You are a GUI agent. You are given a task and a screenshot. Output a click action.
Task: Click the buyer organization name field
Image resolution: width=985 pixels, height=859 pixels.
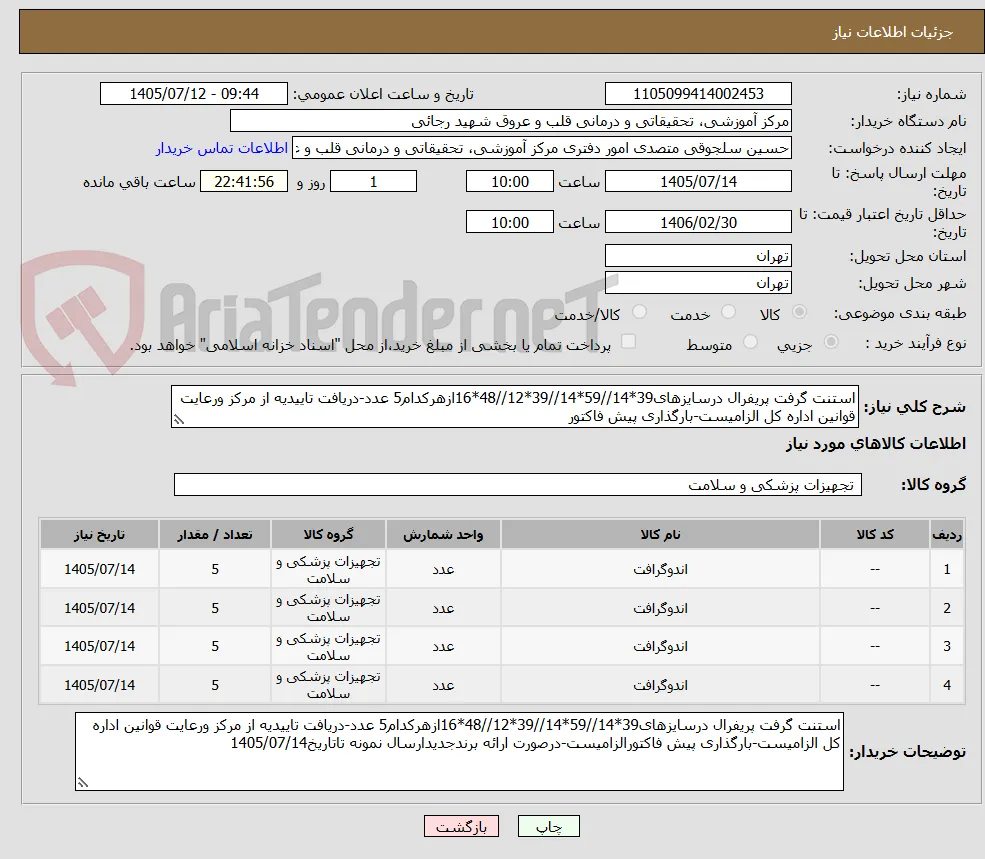[x=511, y=121]
